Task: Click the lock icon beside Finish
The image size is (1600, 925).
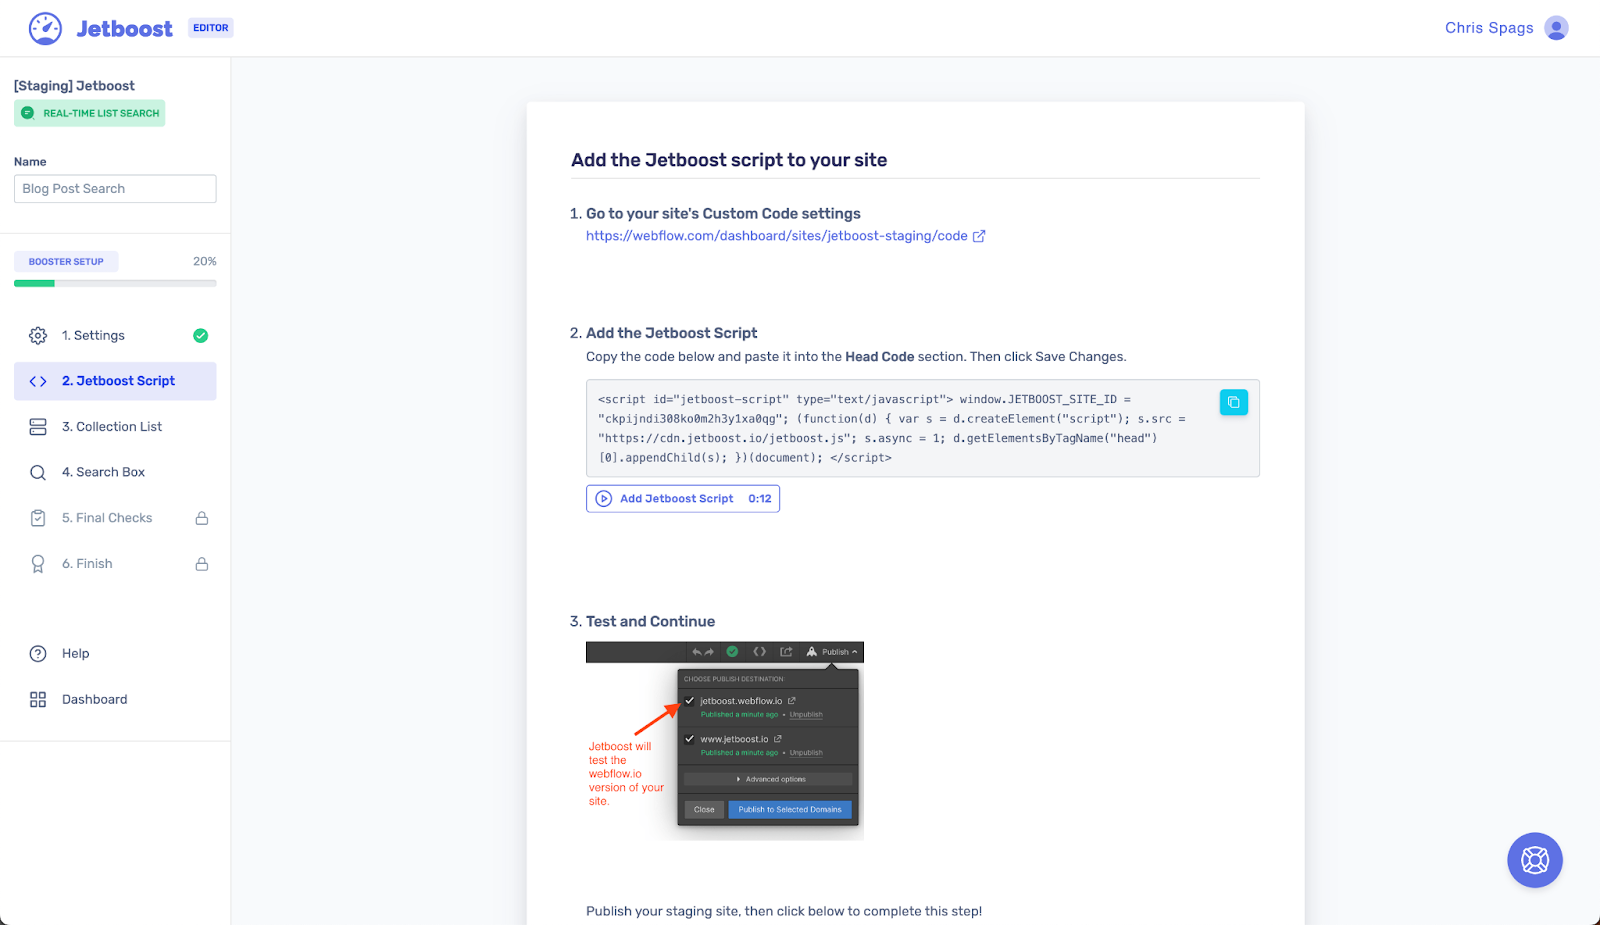Action: (202, 564)
